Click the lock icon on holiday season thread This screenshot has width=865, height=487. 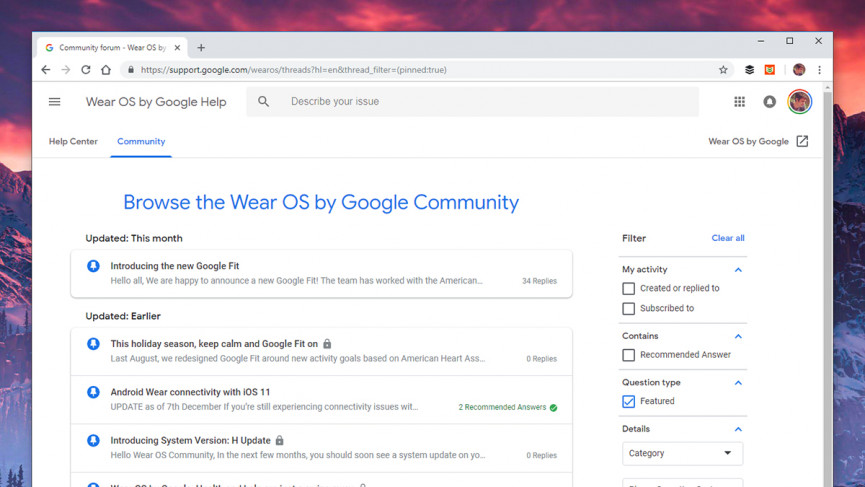327,344
